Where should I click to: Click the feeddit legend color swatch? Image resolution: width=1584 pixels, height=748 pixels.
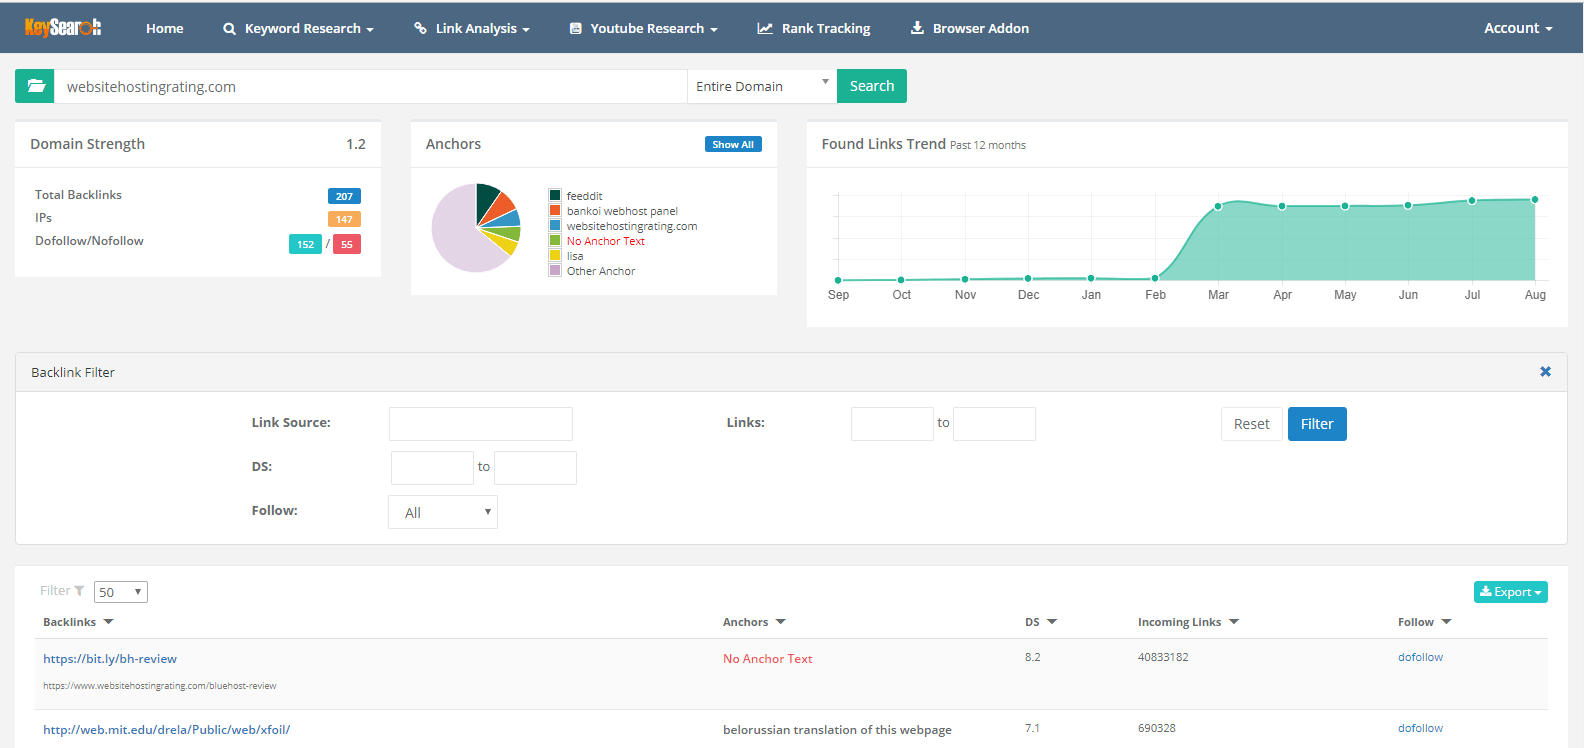[x=555, y=196]
